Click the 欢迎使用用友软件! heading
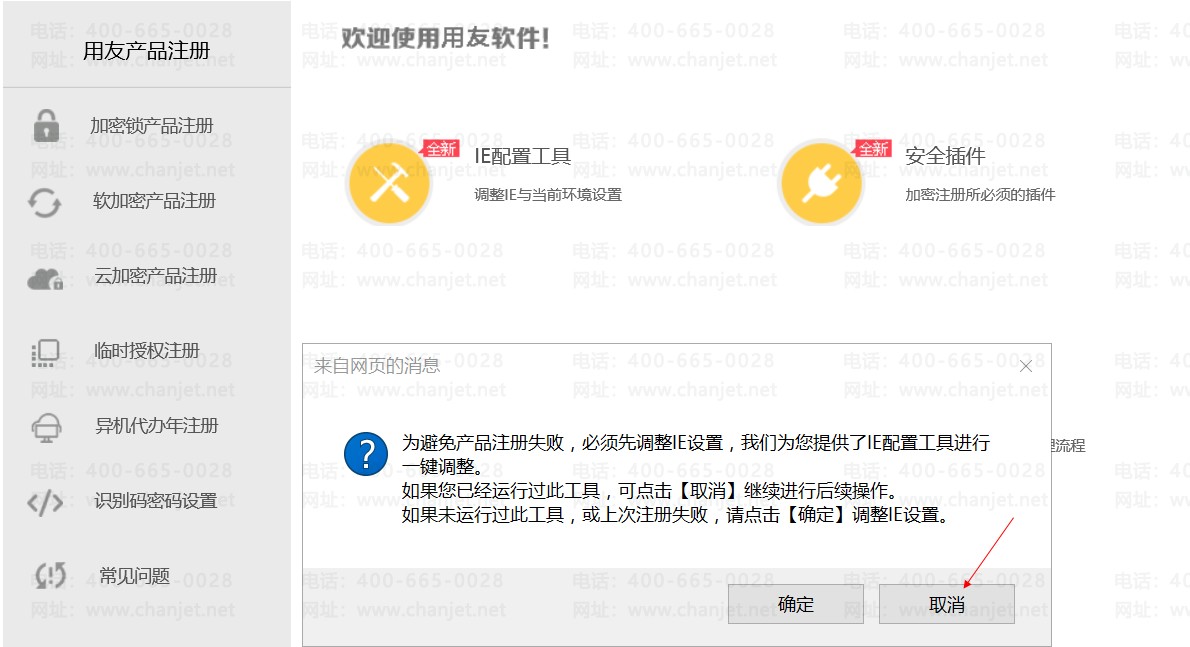 tap(445, 38)
